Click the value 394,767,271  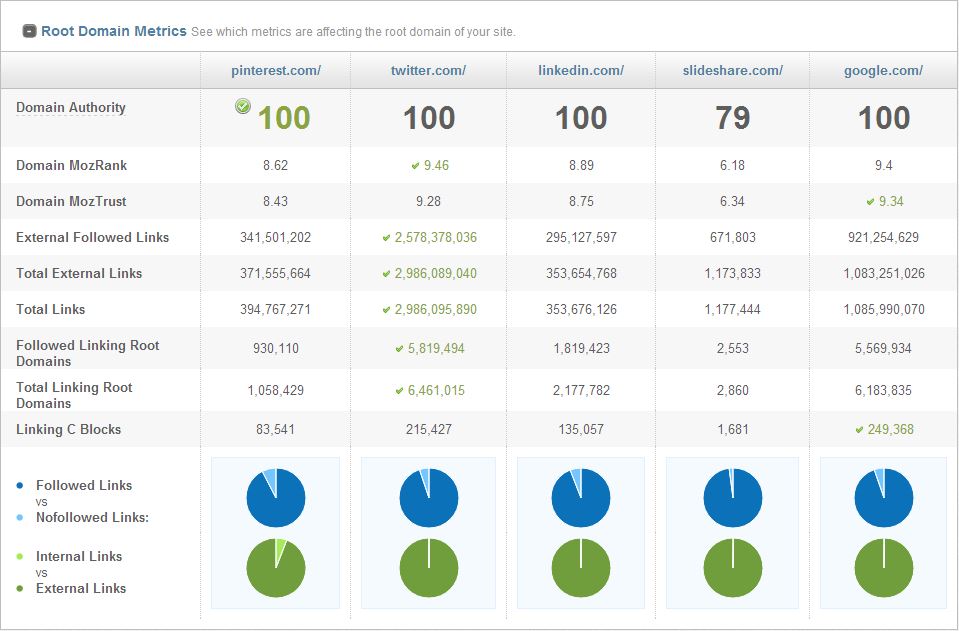[x=275, y=310]
